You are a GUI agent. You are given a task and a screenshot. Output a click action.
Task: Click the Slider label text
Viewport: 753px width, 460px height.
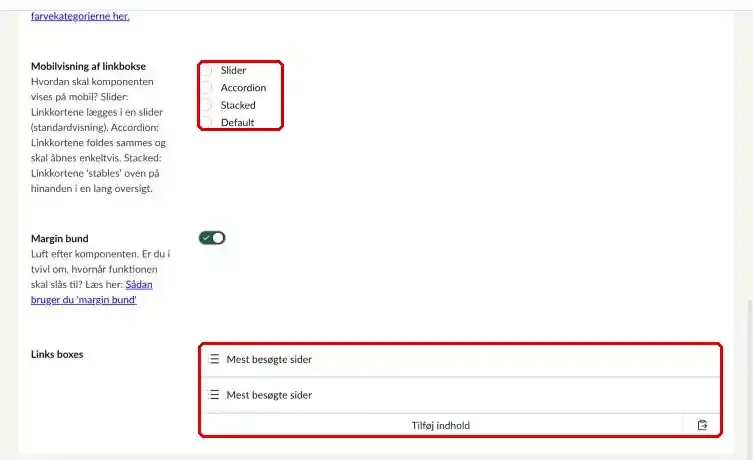point(233,71)
